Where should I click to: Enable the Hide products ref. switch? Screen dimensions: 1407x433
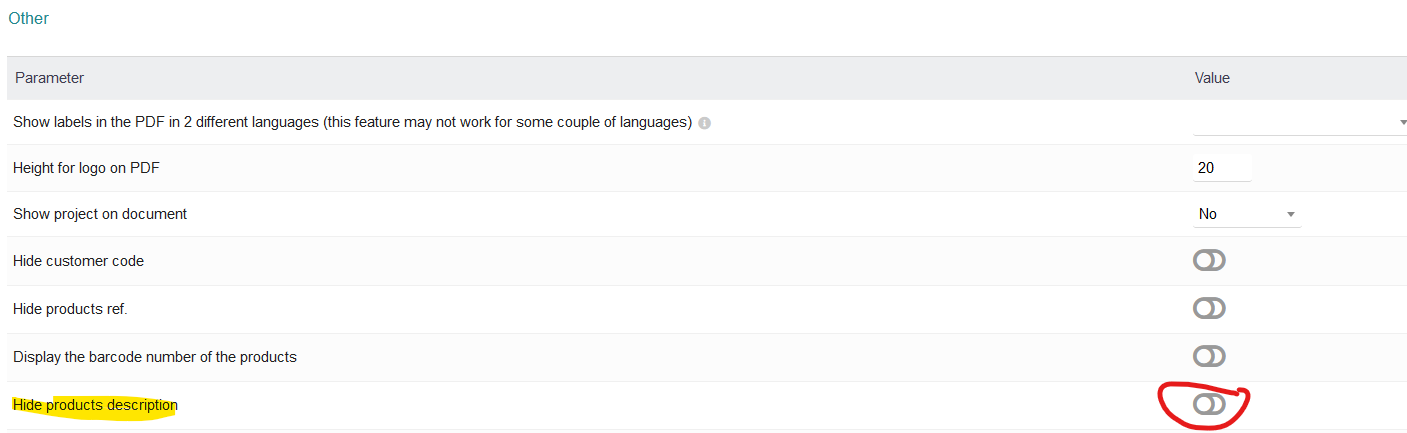pos(1209,309)
